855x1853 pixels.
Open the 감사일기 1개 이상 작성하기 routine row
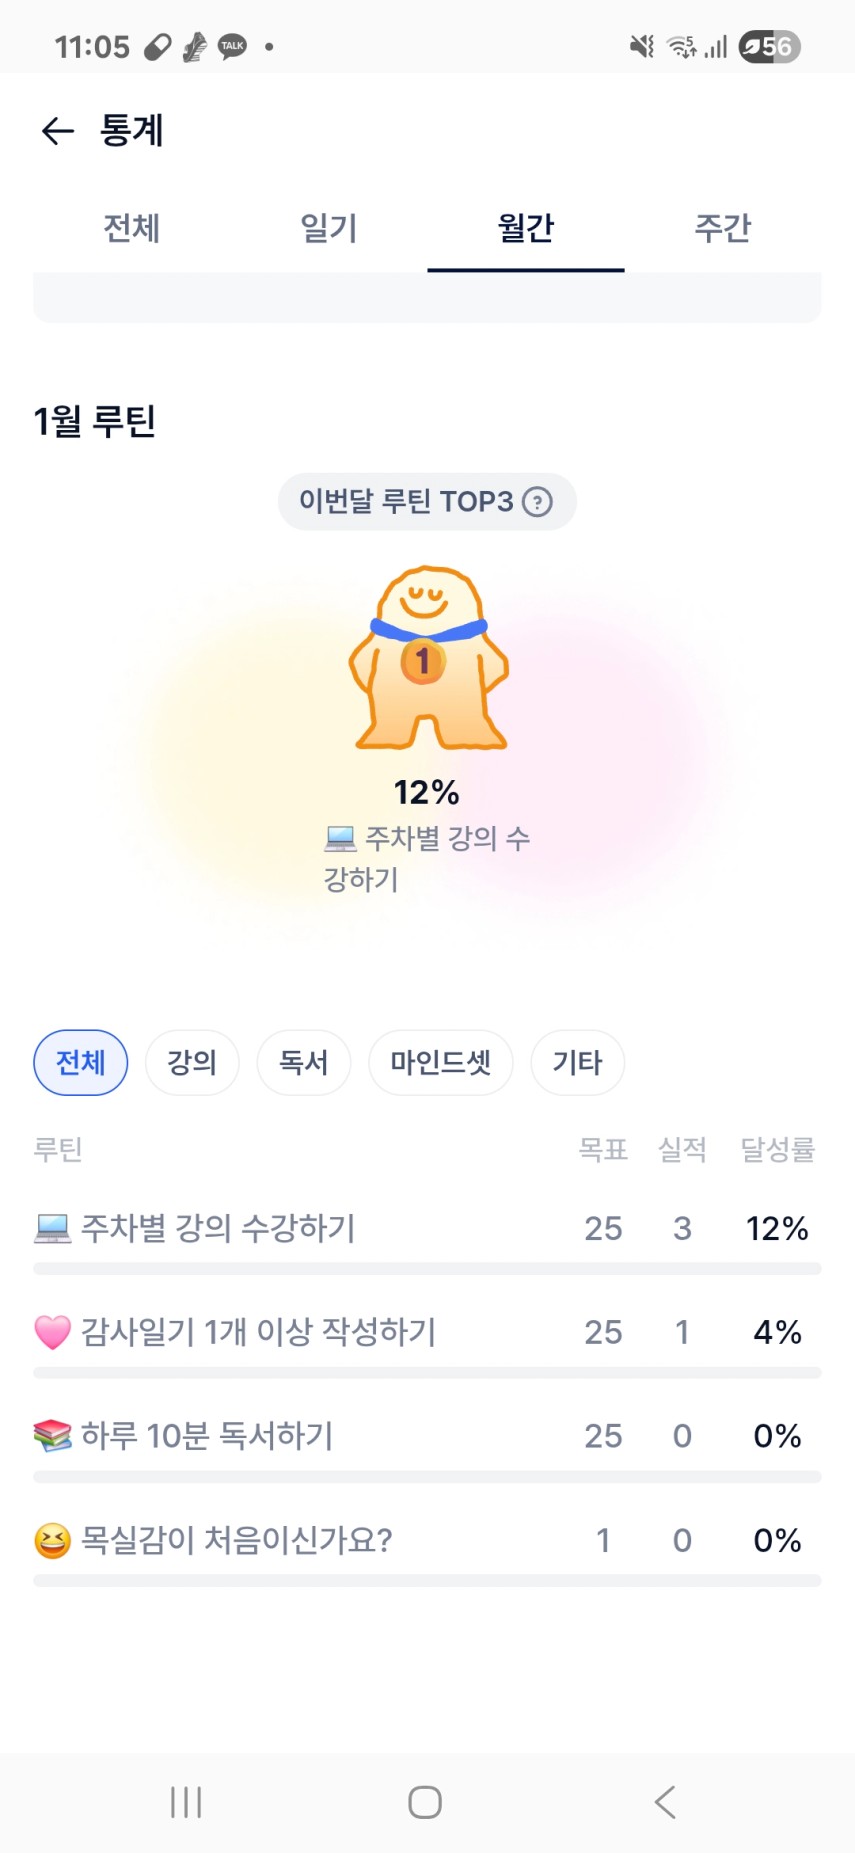[258, 1332]
